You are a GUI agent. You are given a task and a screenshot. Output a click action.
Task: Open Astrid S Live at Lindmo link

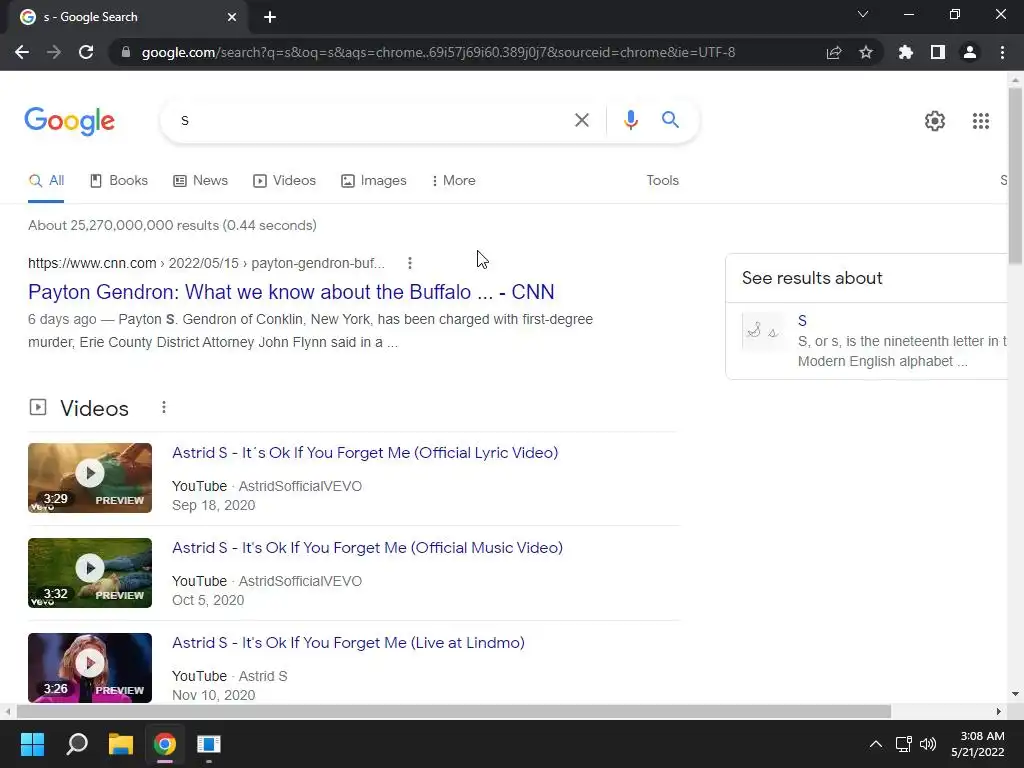348,643
